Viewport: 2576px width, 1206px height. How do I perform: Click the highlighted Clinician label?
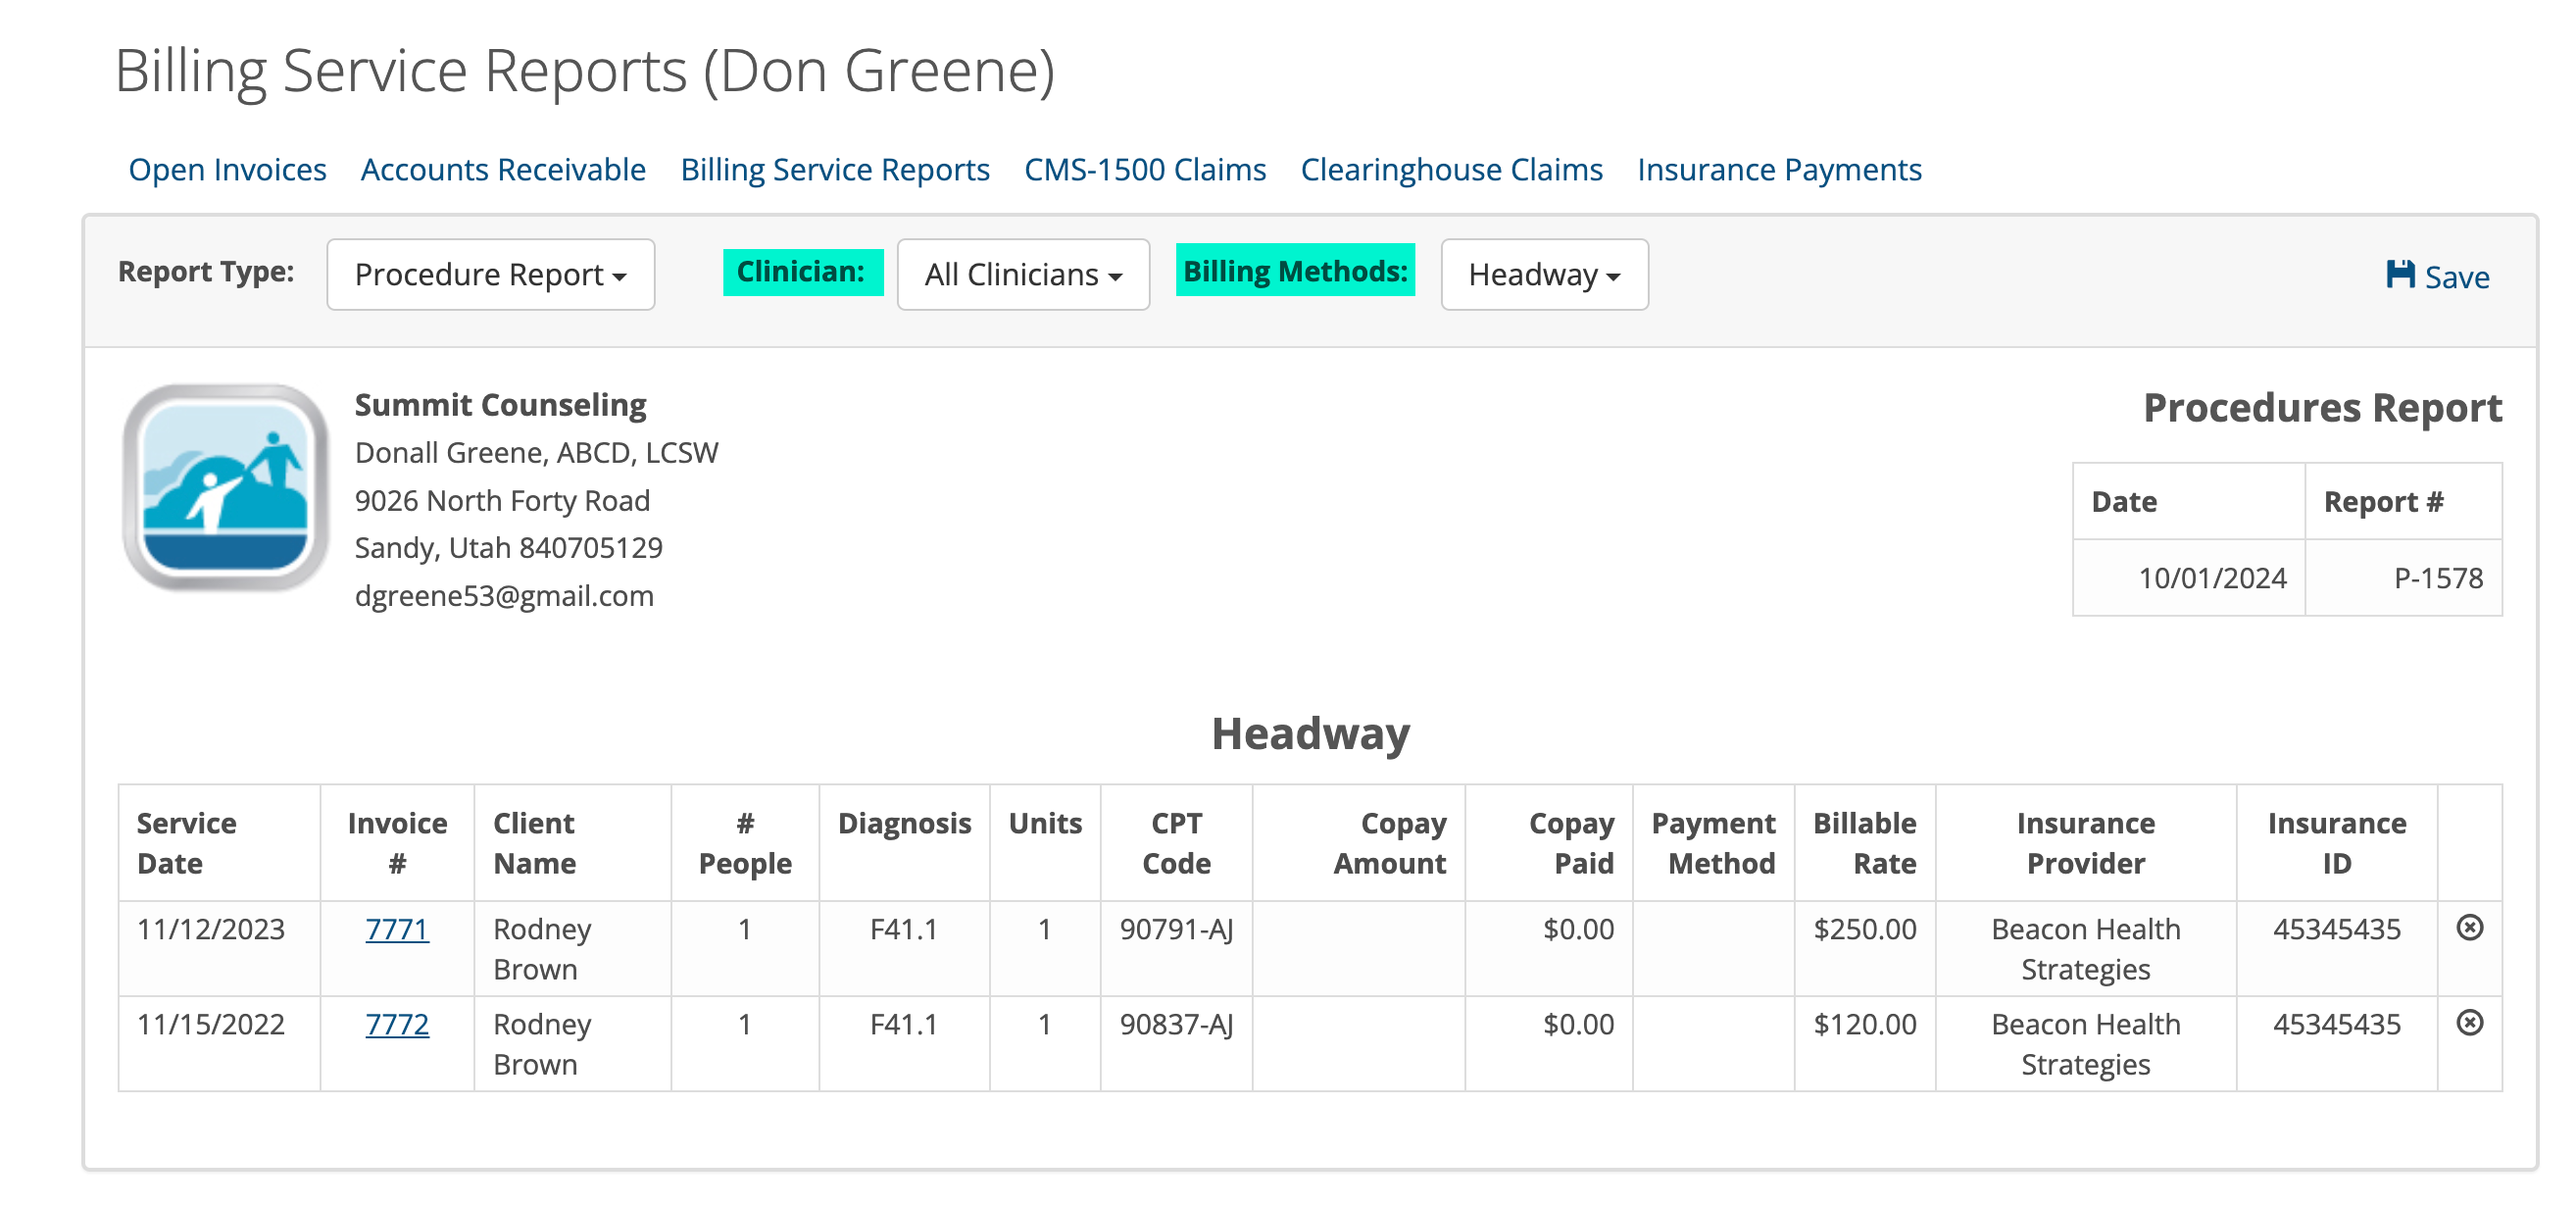point(803,272)
